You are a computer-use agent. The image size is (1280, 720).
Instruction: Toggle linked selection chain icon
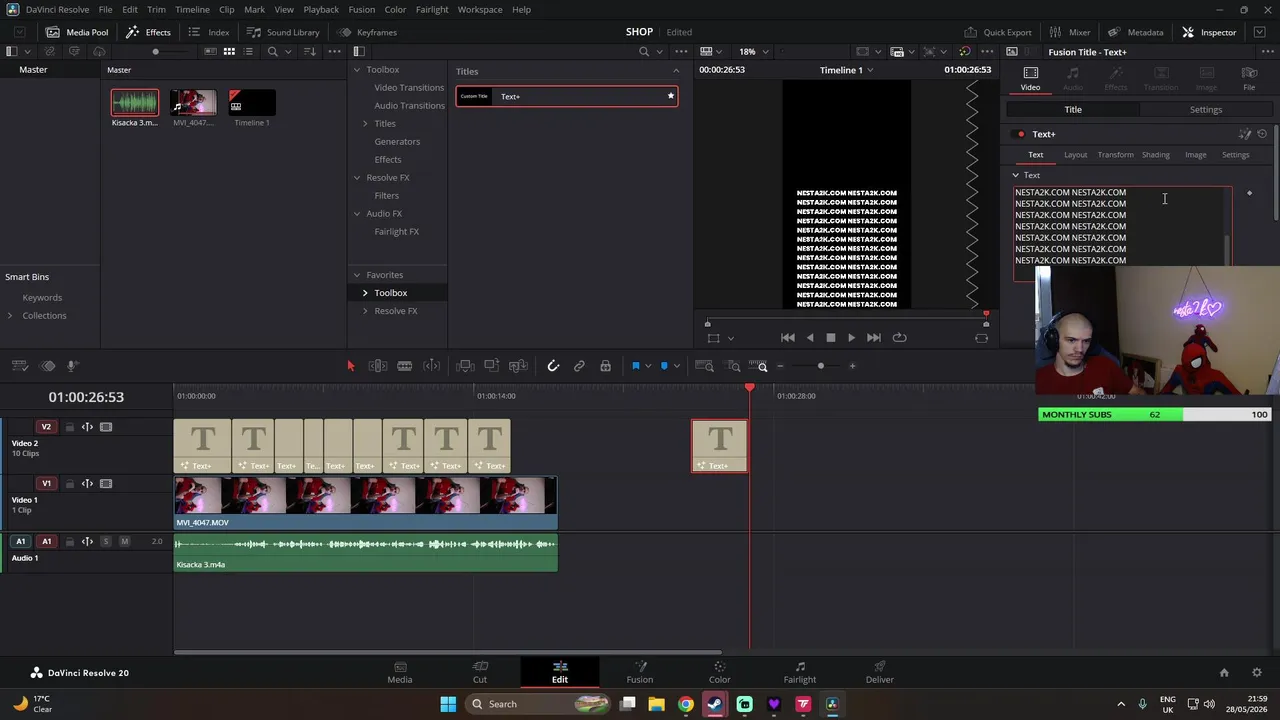579,366
